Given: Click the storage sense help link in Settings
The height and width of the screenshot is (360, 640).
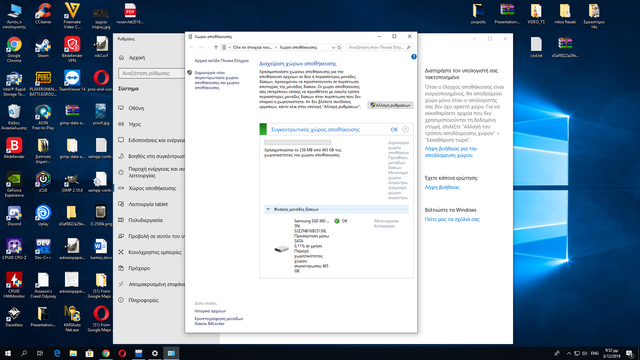Looking at the screenshot, I should [x=451, y=152].
